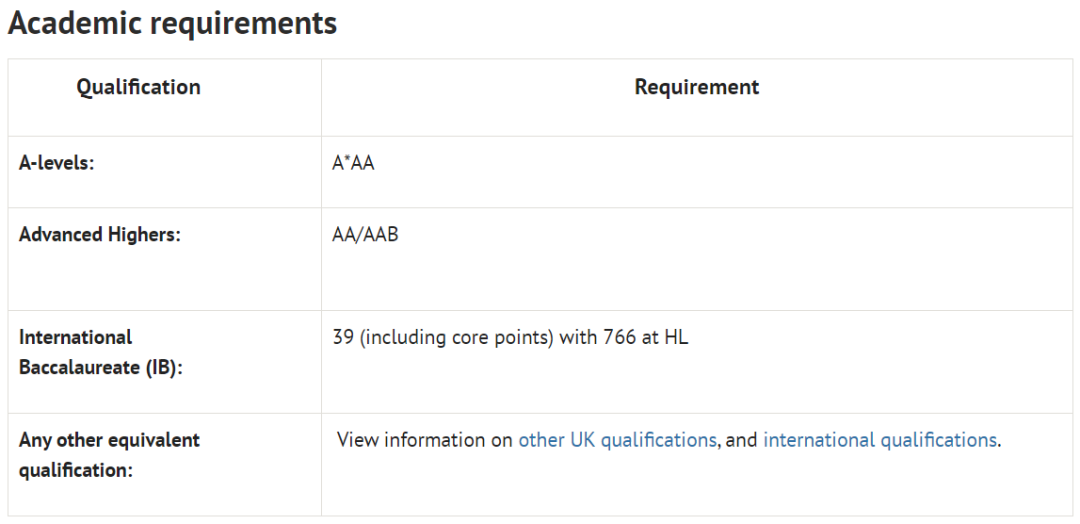Open the other UK qualifications link

coord(617,440)
